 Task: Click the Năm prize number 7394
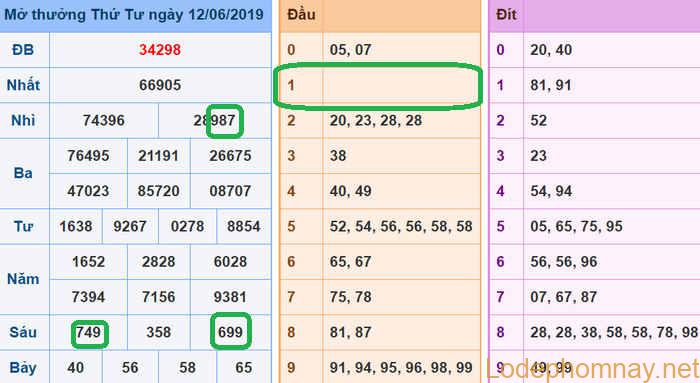88,296
